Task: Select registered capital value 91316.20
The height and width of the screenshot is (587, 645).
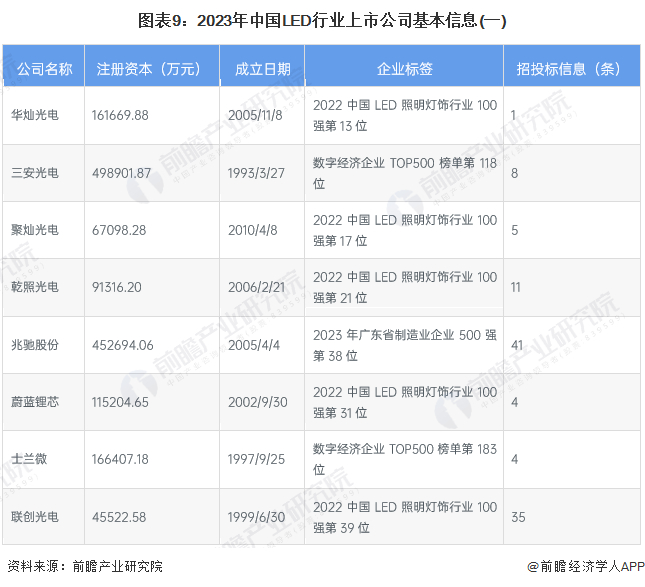Action: pyautogui.click(x=117, y=287)
